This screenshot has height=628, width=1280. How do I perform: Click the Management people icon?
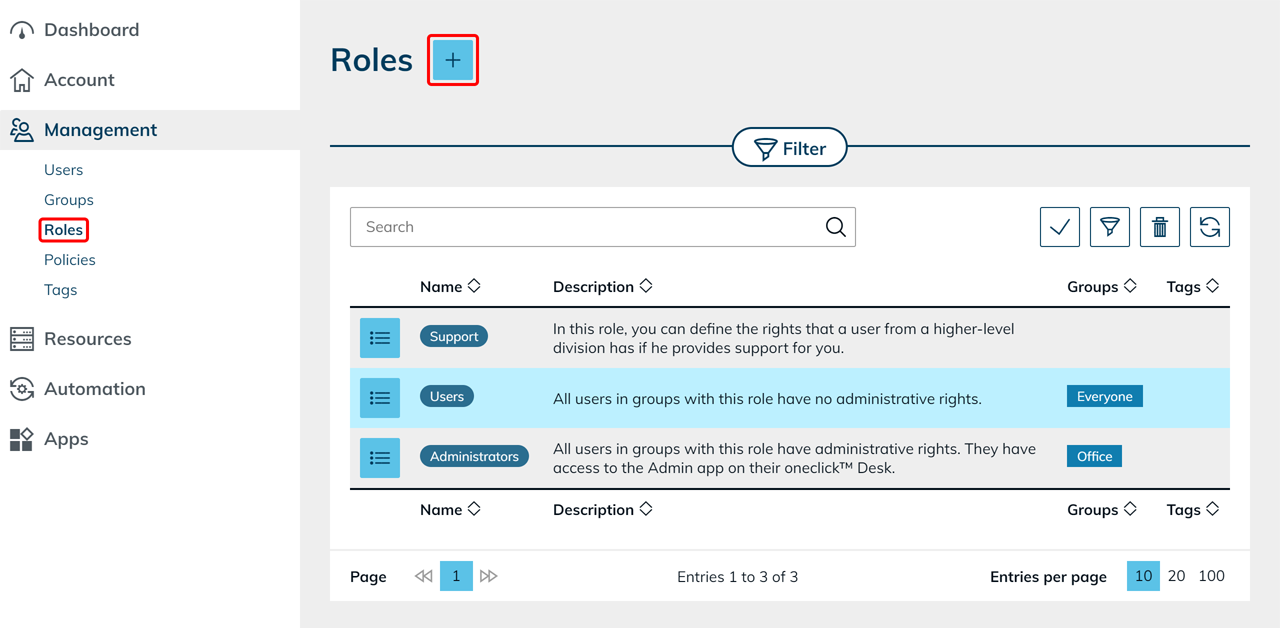click(22, 130)
